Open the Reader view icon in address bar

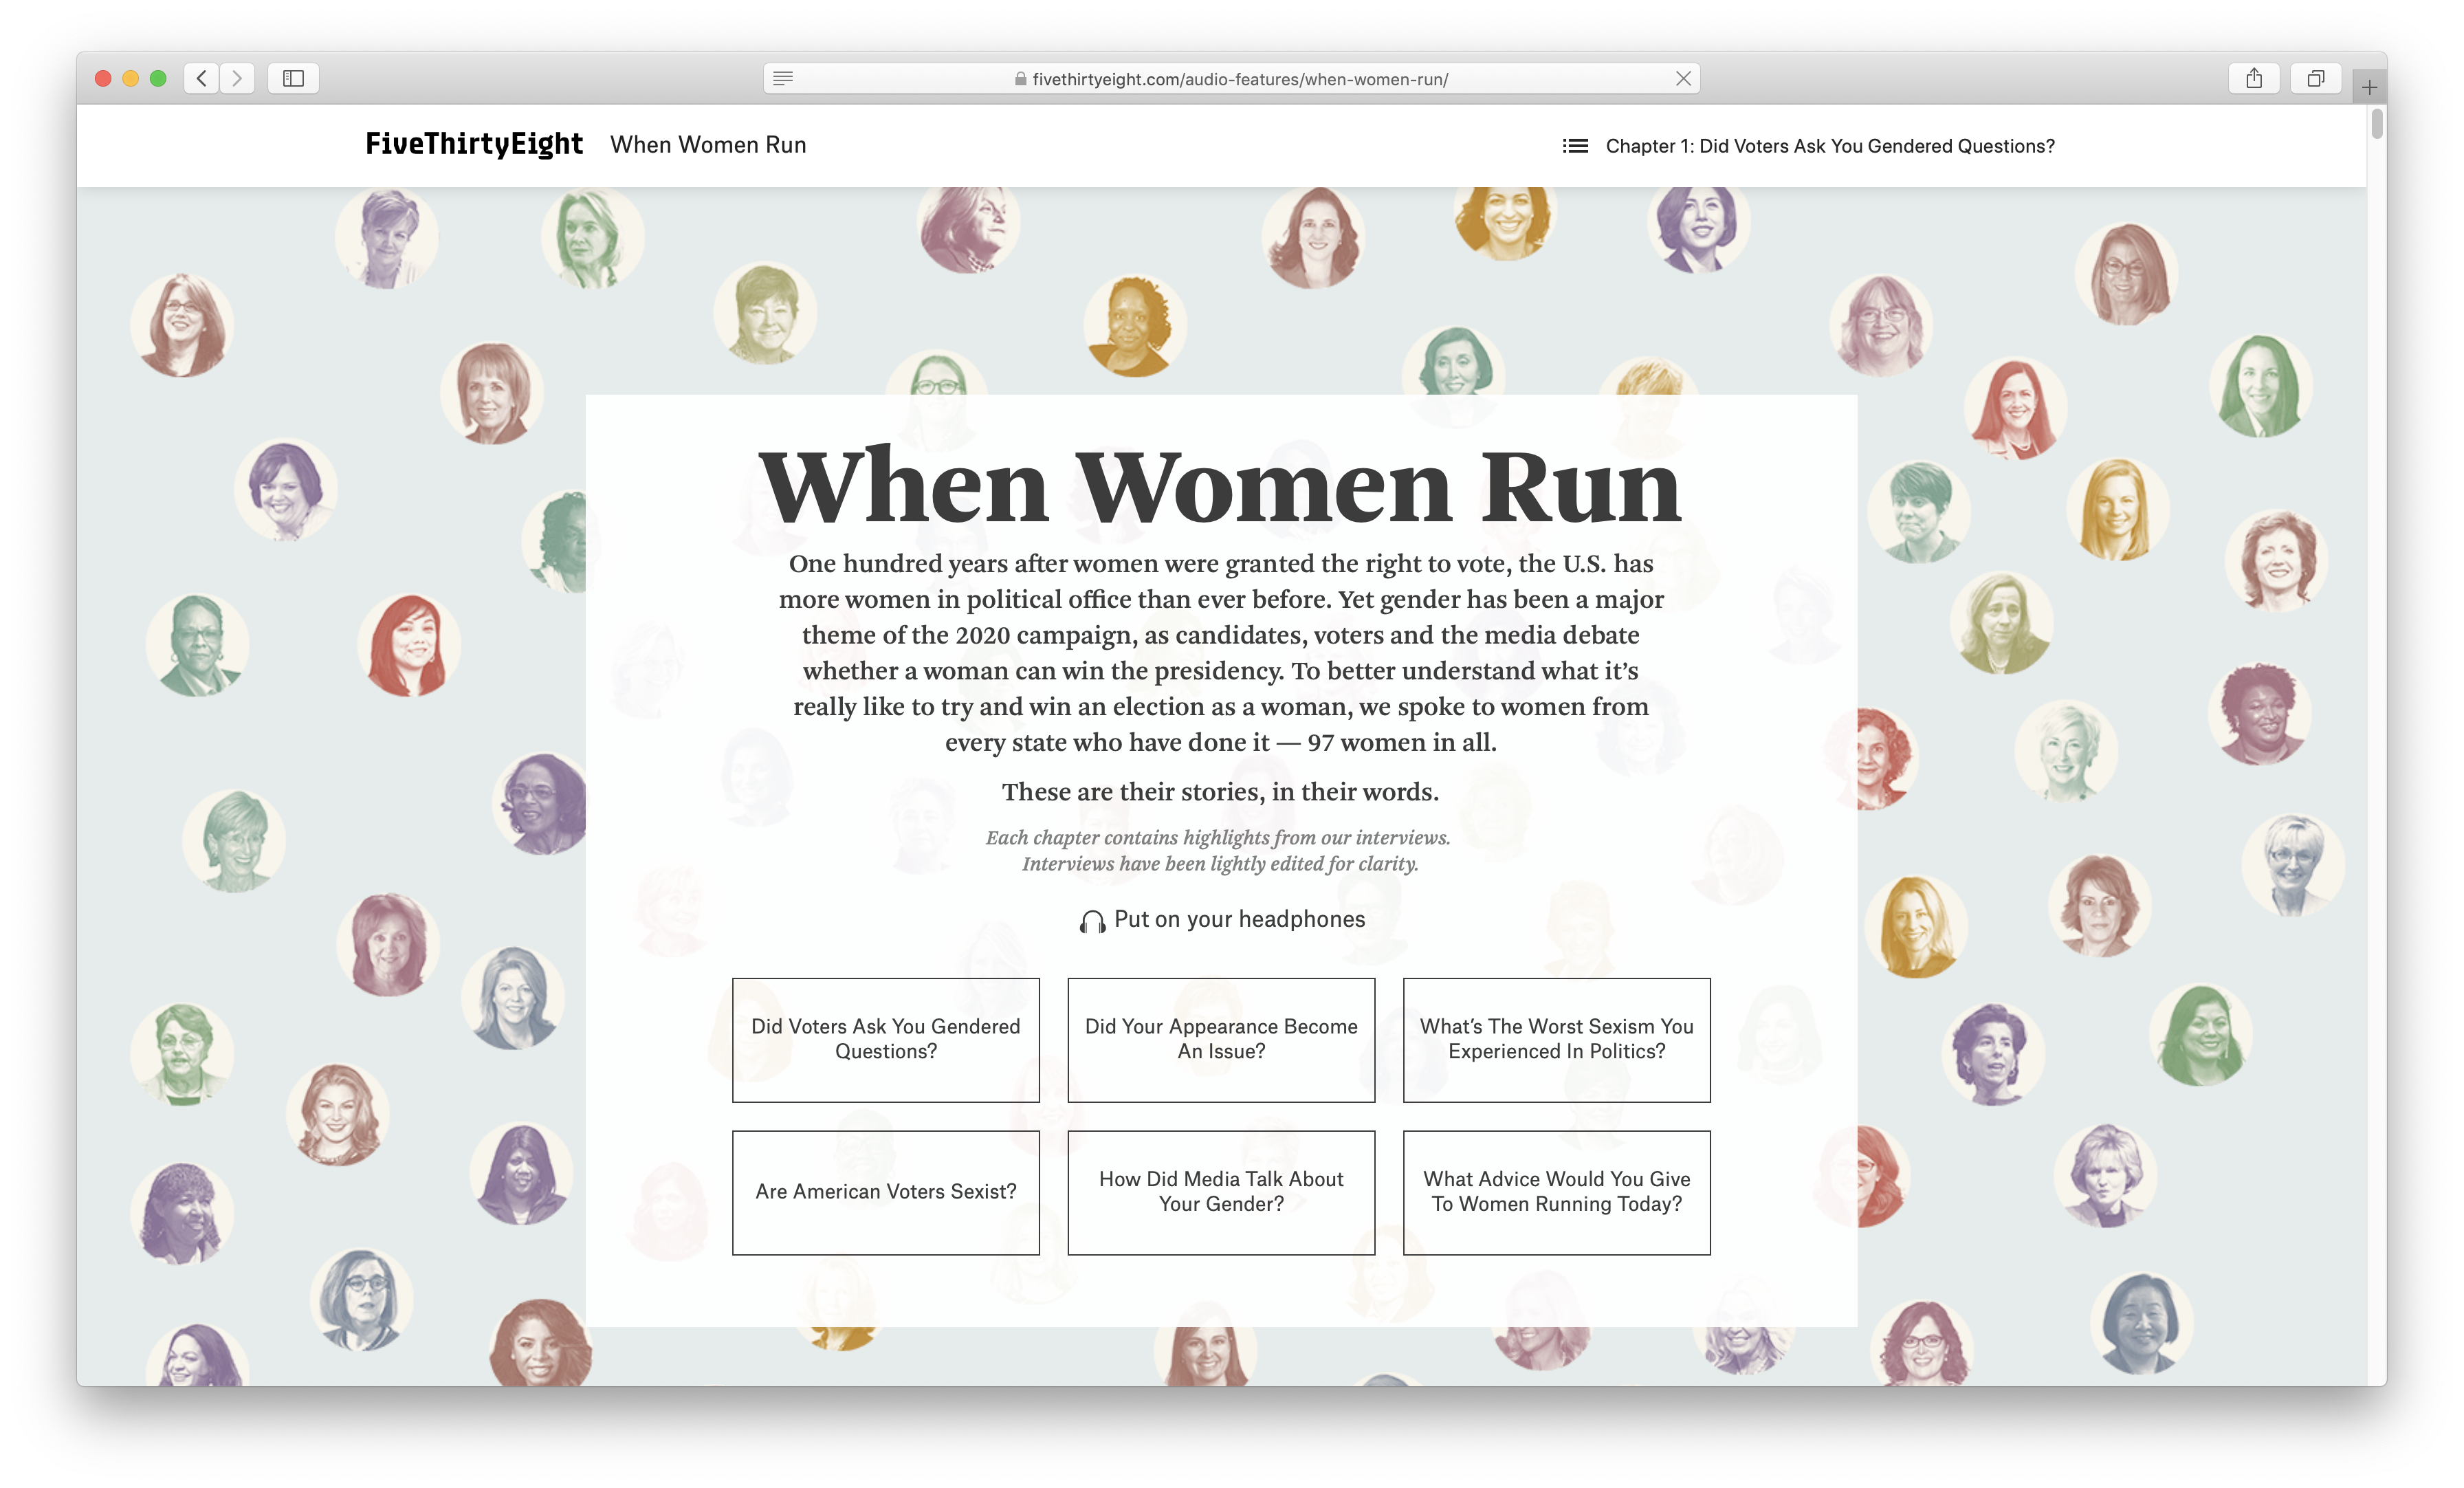783,78
